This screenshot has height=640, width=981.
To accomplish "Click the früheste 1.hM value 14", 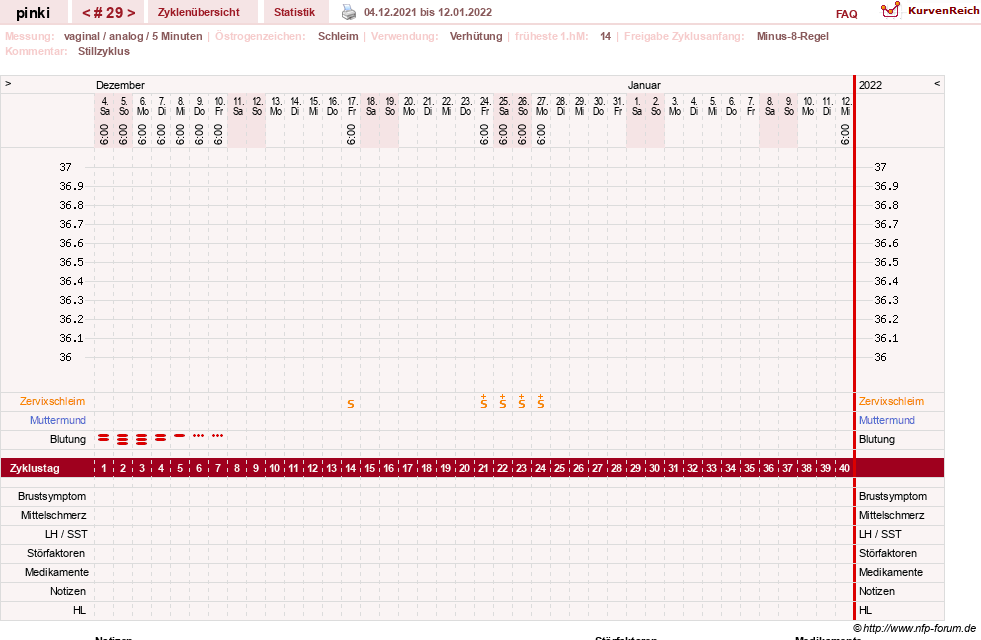I will point(606,36).
